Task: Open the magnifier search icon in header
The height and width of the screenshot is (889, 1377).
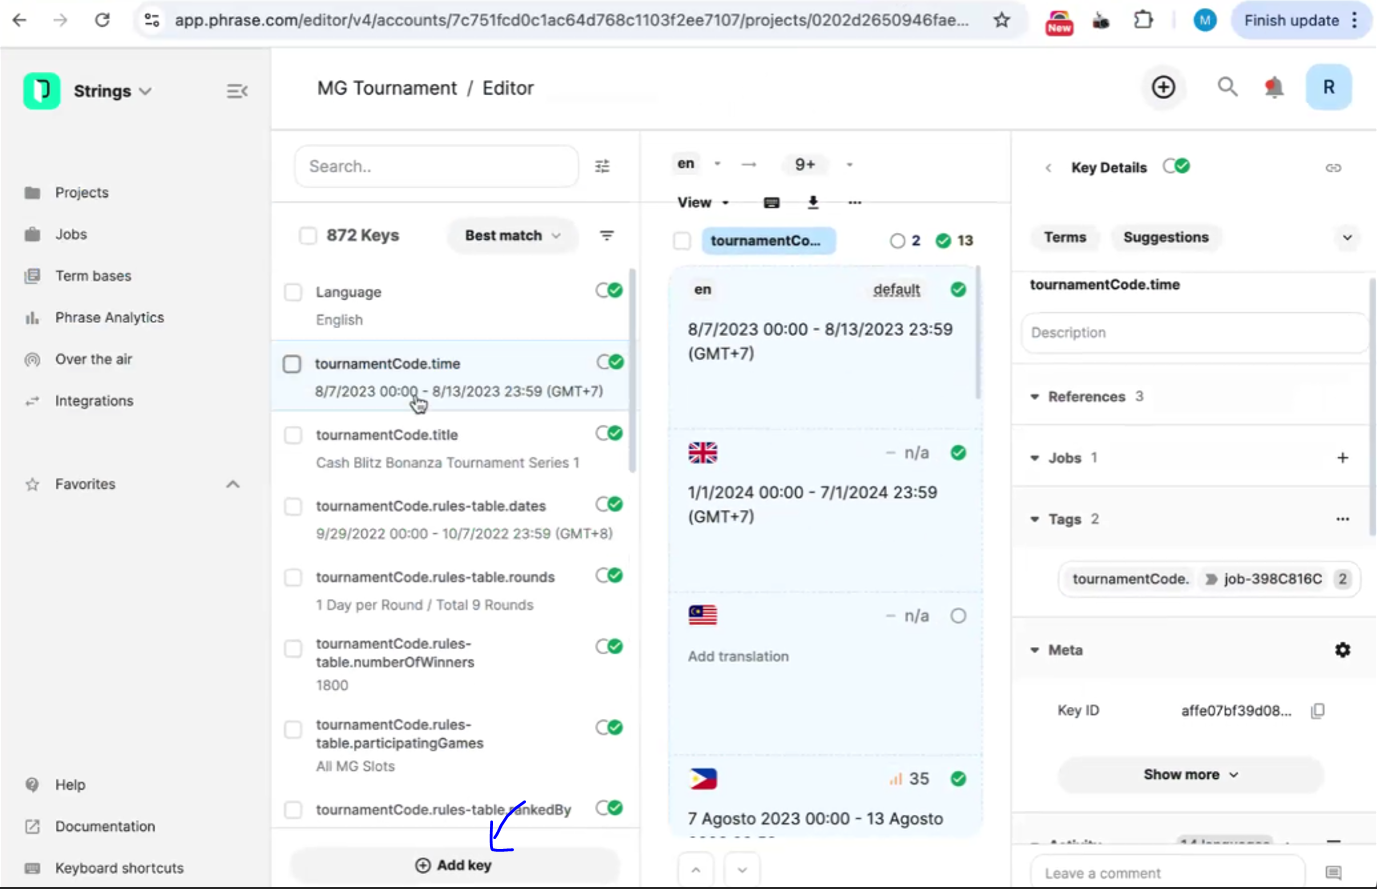Action: 1227,88
